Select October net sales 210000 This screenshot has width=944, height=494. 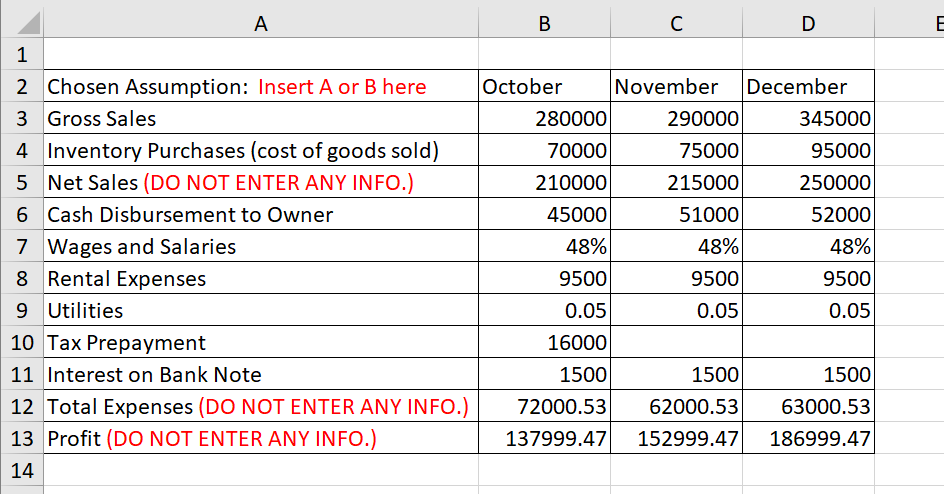tap(544, 182)
